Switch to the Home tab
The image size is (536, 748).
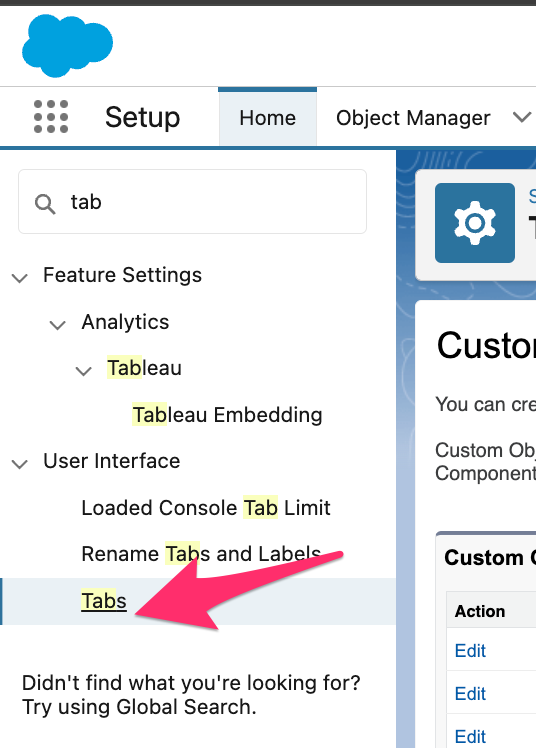(x=268, y=118)
